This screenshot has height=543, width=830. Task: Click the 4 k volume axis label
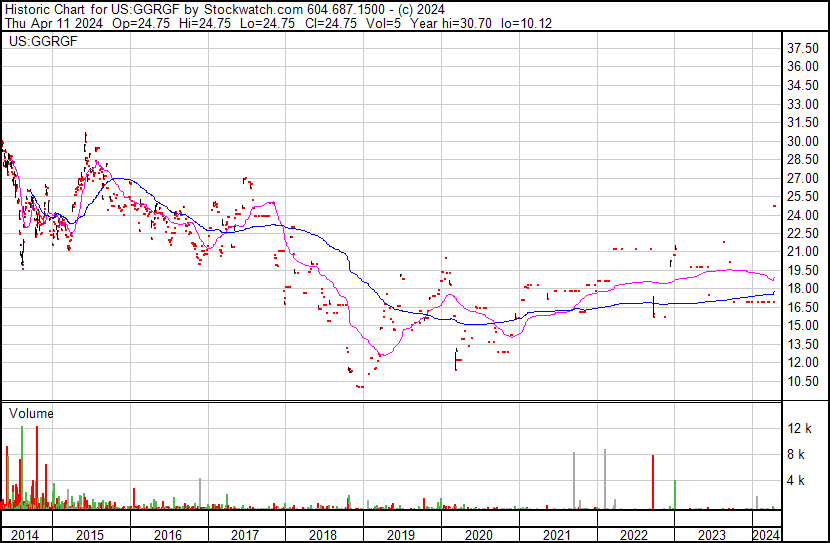[x=800, y=481]
